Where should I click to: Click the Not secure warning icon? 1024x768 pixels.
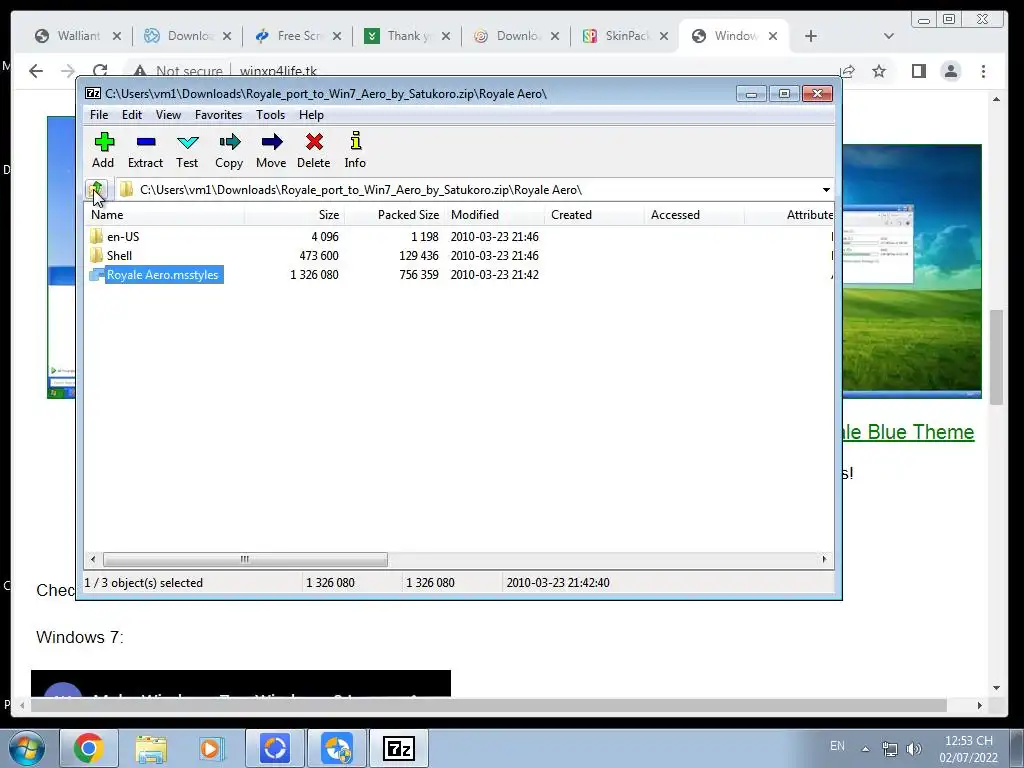(139, 71)
